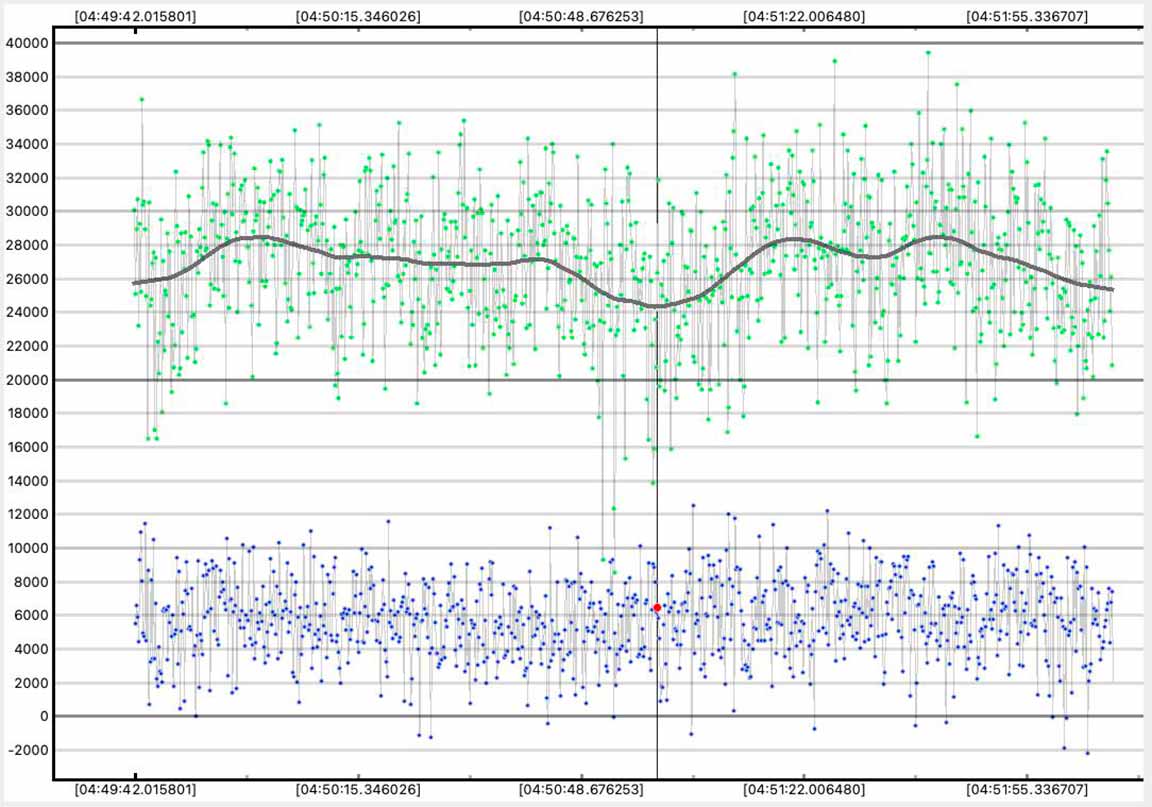This screenshot has width=1152, height=807.
Task: Click the top 04:51:55.336707 timestamp label
Action: (x=1026, y=16)
